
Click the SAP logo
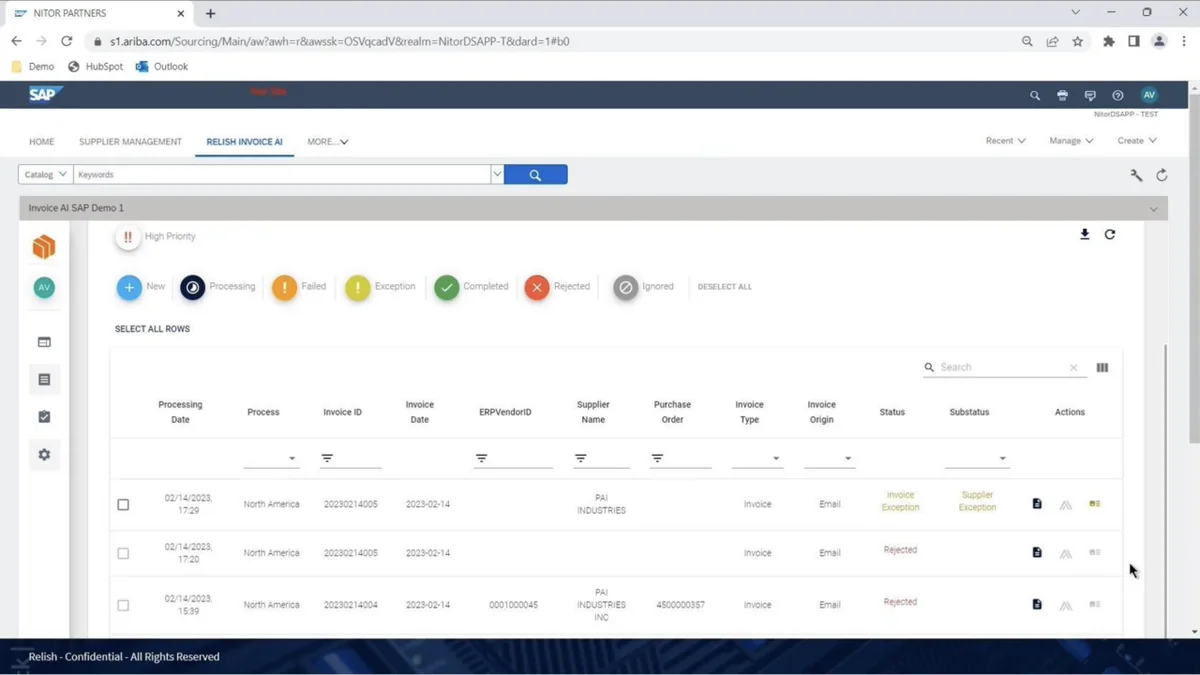pos(45,94)
